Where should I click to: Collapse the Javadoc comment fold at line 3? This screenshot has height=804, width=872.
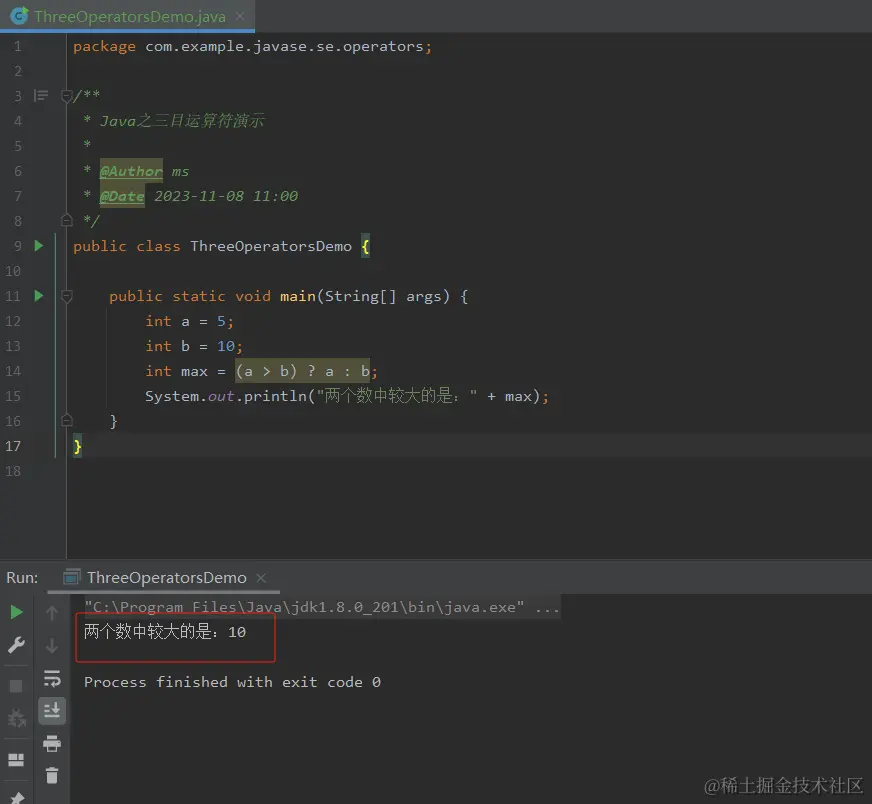[66, 96]
